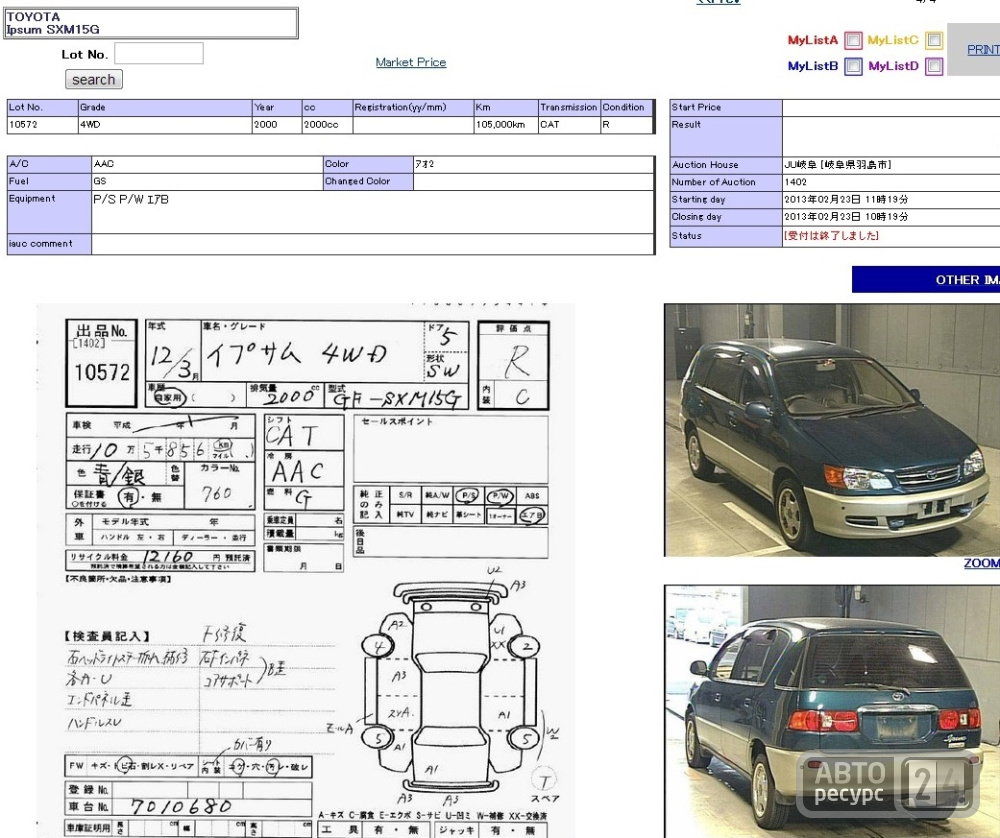Click the CAT transmission cell

[569, 125]
